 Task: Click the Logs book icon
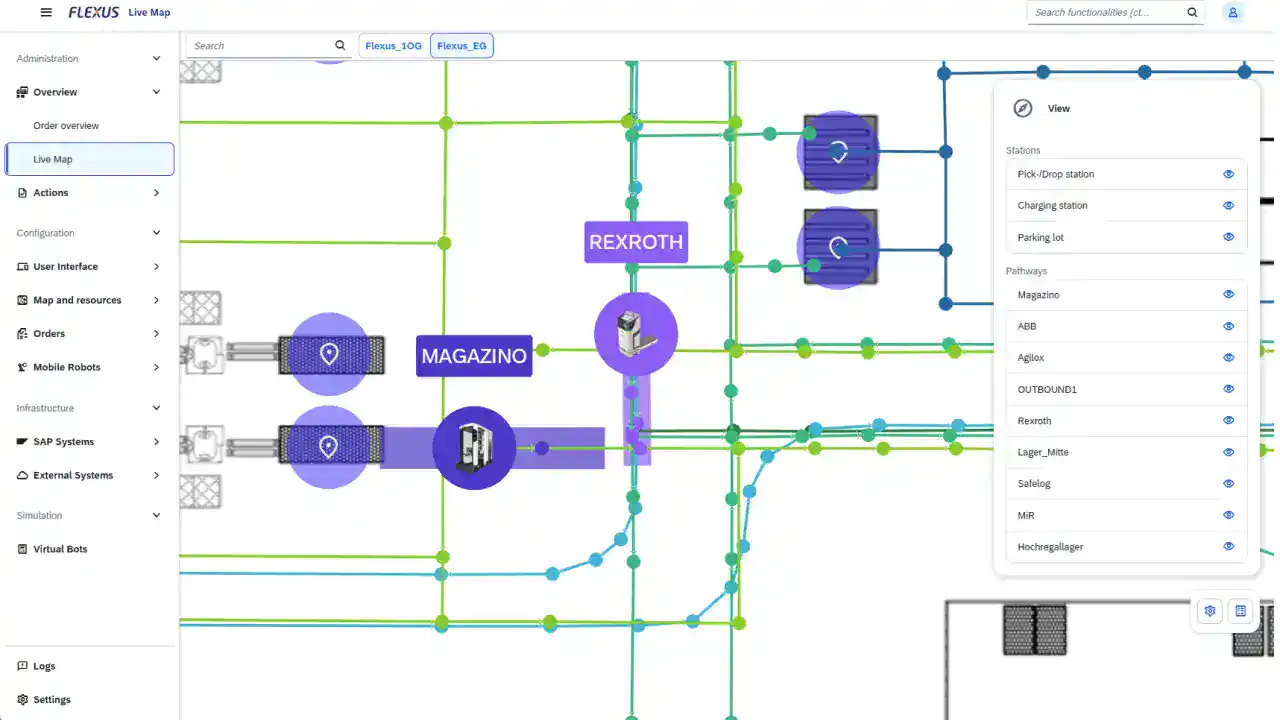pyautogui.click(x=22, y=666)
